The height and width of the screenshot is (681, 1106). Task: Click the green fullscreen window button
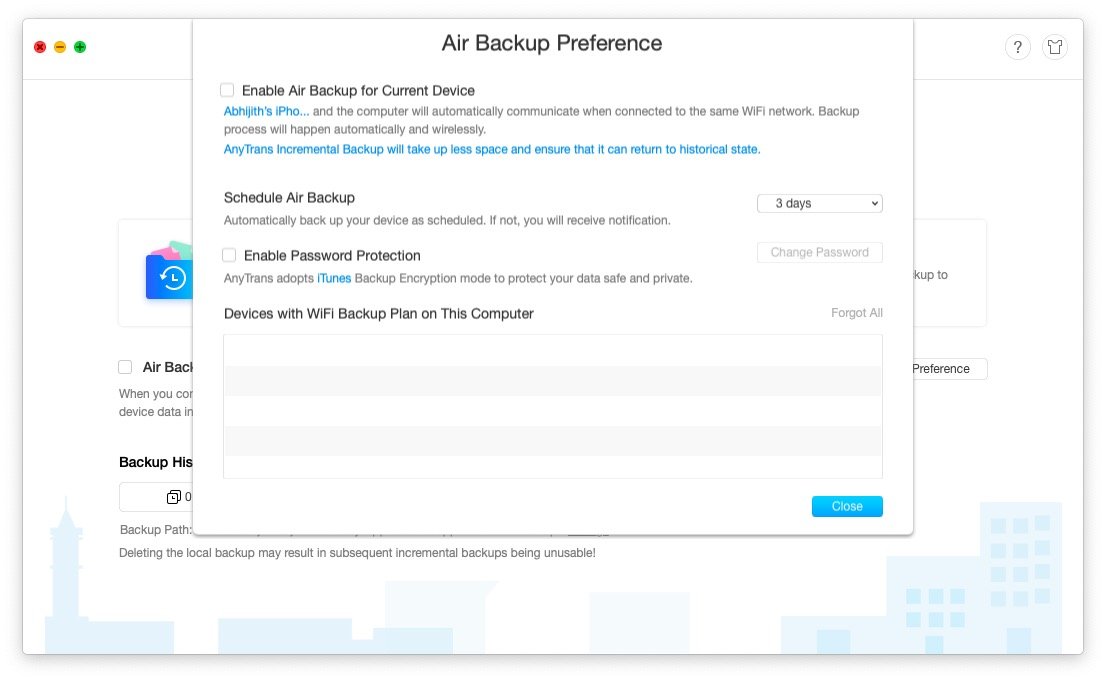click(80, 47)
